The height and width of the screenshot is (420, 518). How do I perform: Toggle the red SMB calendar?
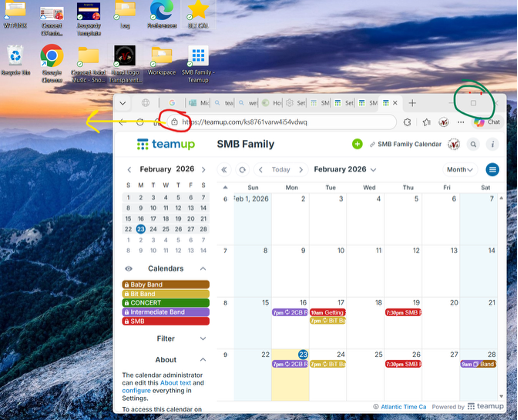click(x=166, y=321)
